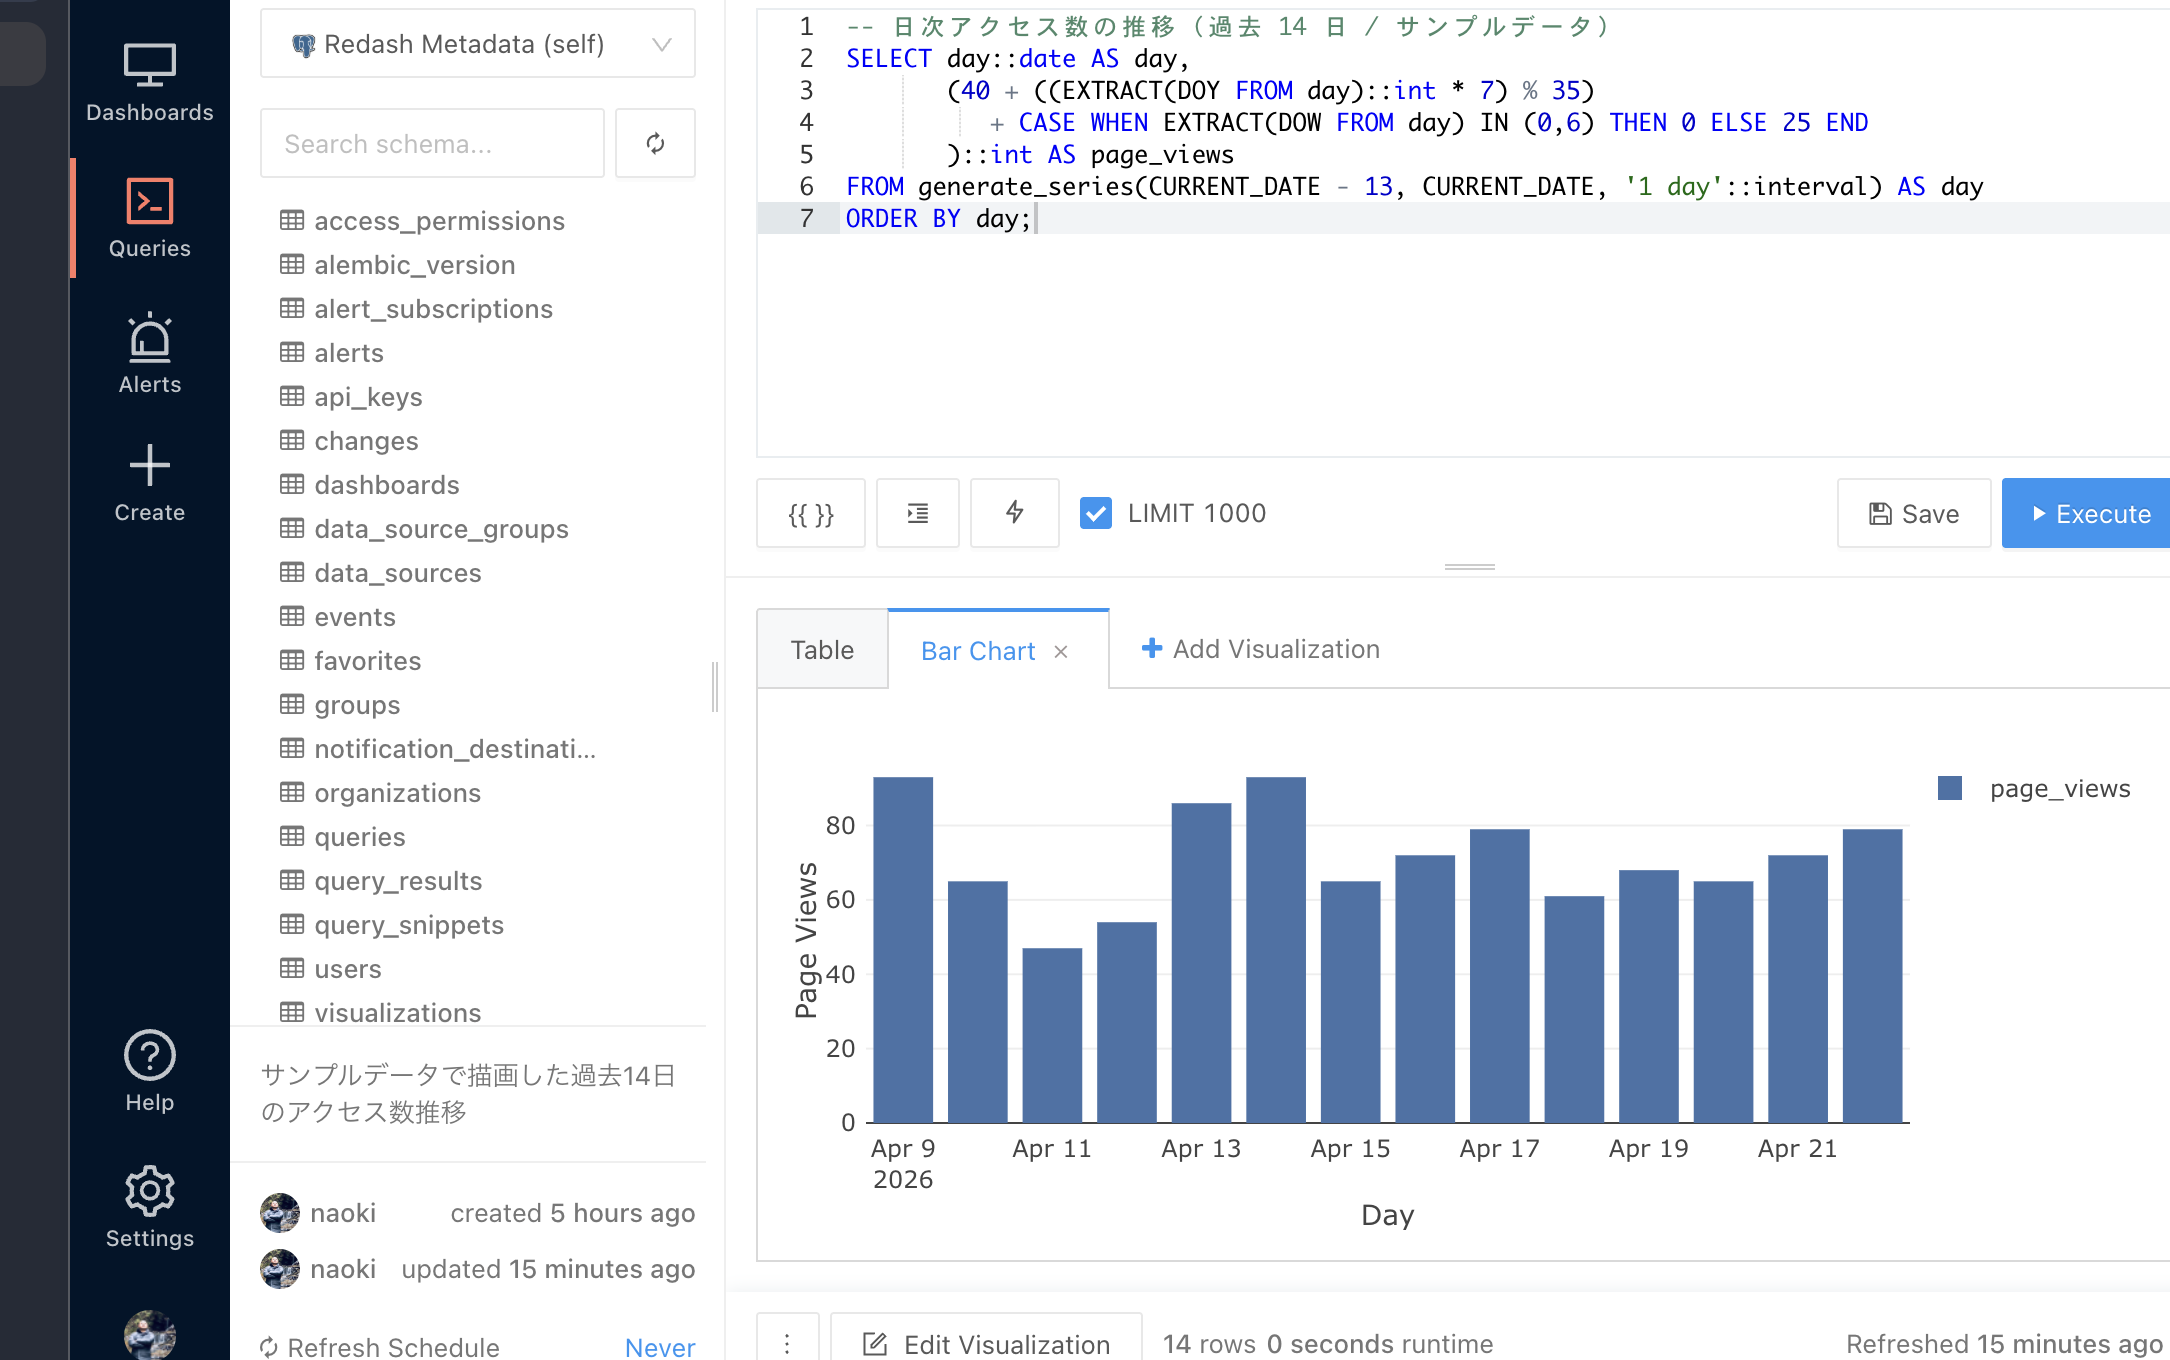Viewport: 2170px width, 1360px height.
Task: Close the Bar Chart tab with the x
Action: coord(1061,652)
